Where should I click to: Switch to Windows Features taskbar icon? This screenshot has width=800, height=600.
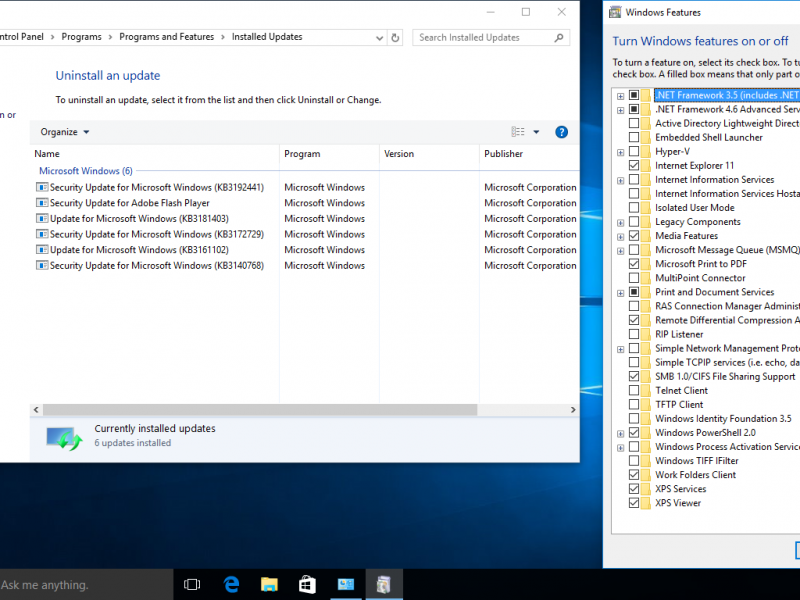[384, 584]
